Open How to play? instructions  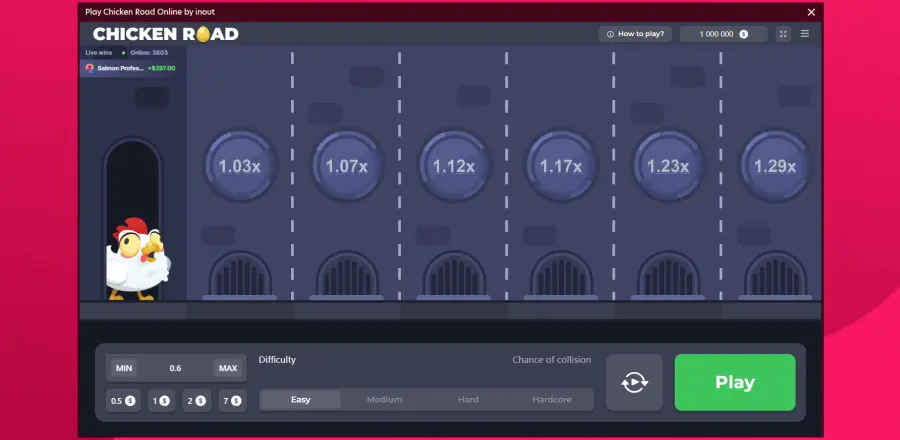635,34
